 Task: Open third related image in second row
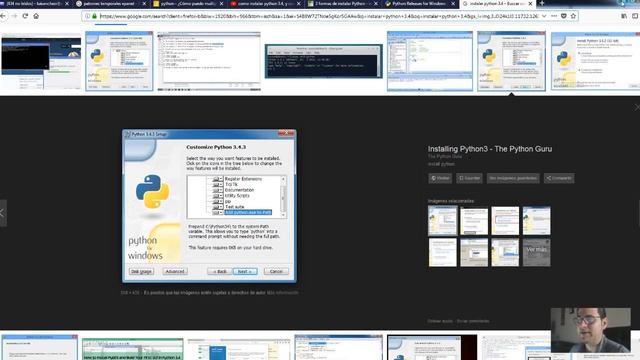505,253
